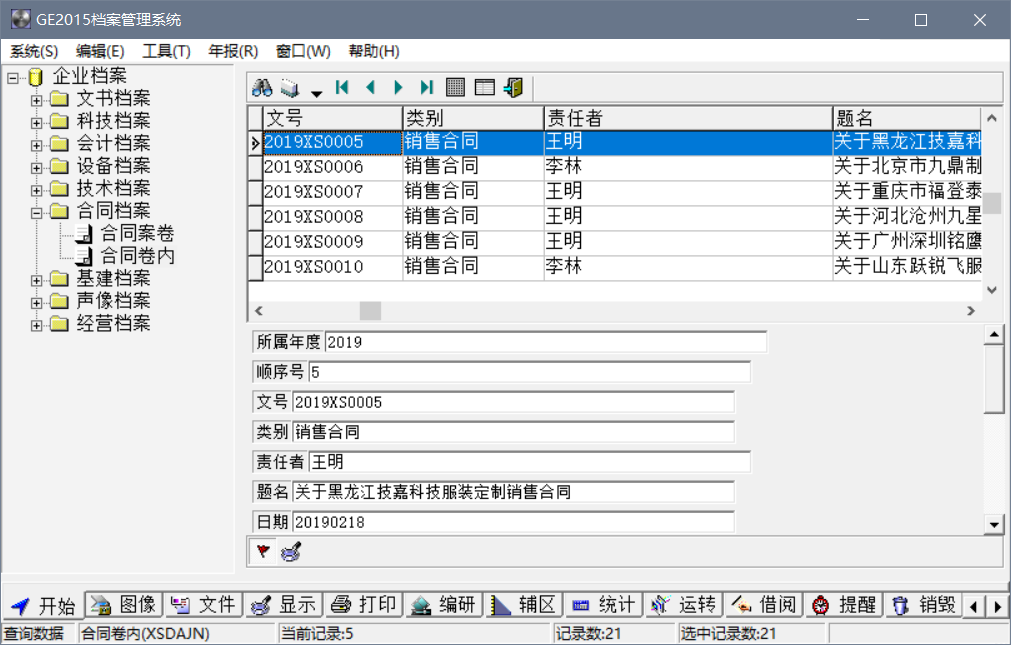1011x645 pixels.
Task: Click the binoculars search icon
Action: pyautogui.click(x=262, y=87)
